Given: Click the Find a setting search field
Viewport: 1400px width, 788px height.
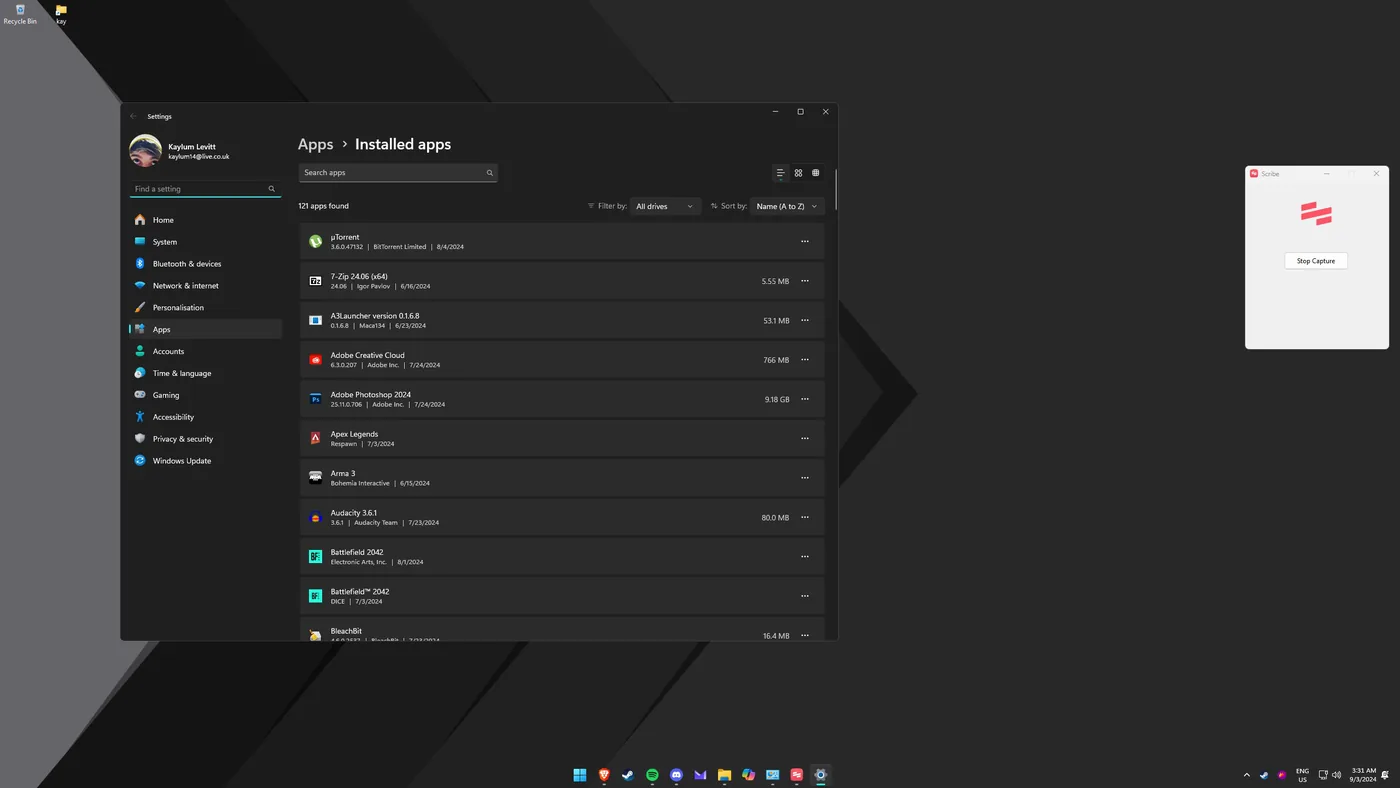Looking at the screenshot, I should 205,189.
